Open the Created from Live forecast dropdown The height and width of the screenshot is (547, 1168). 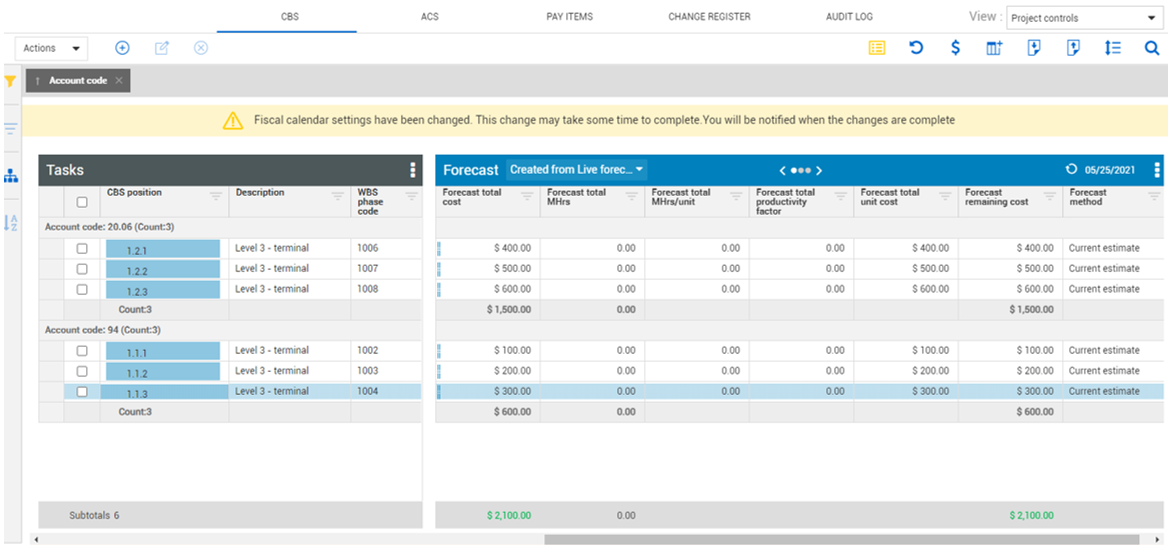point(577,170)
